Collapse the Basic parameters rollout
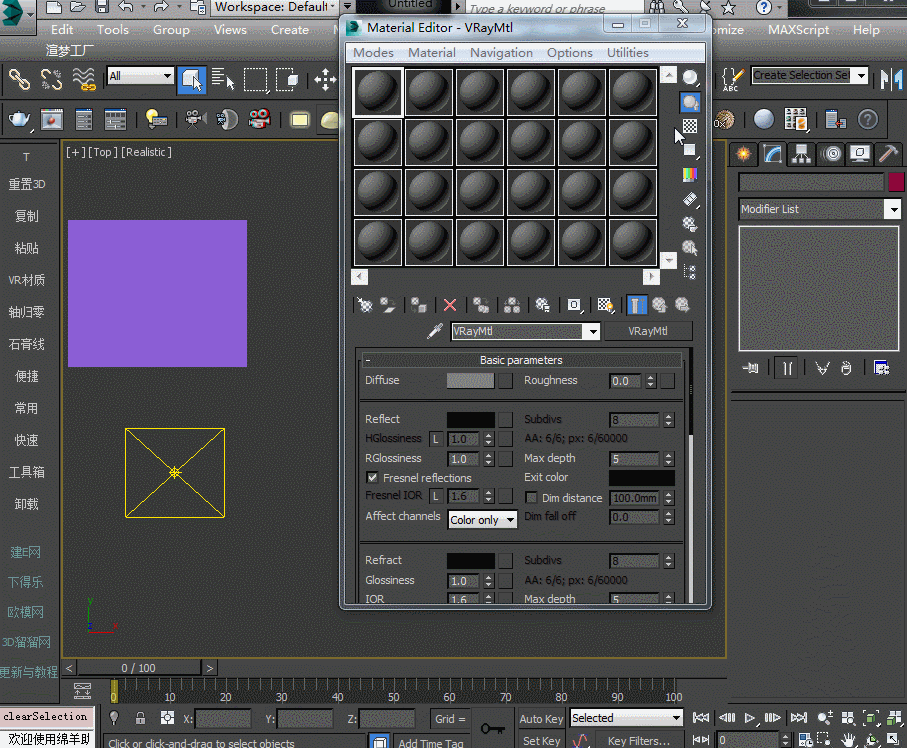The width and height of the screenshot is (907, 748). [x=520, y=360]
